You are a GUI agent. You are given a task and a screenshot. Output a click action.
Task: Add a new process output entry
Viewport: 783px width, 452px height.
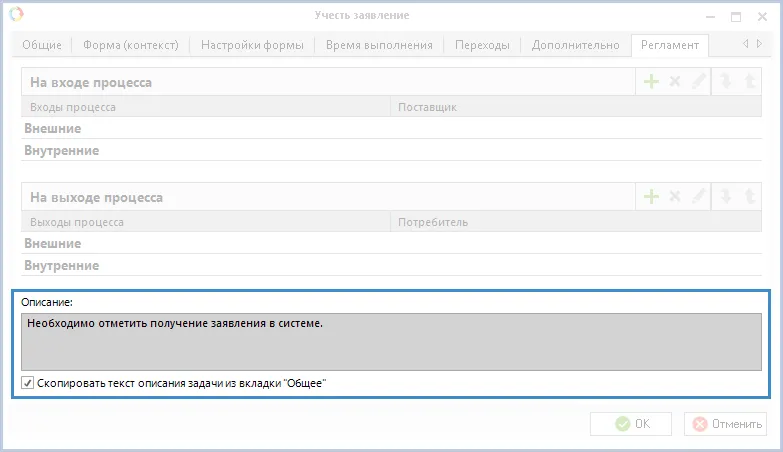[x=651, y=197]
